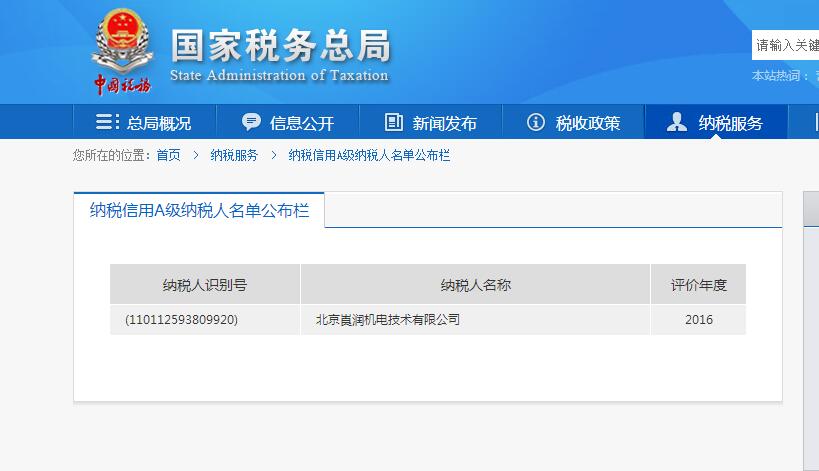This screenshot has width=819, height=471.
Task: Open the 新闻发布 menu
Action: [430, 122]
